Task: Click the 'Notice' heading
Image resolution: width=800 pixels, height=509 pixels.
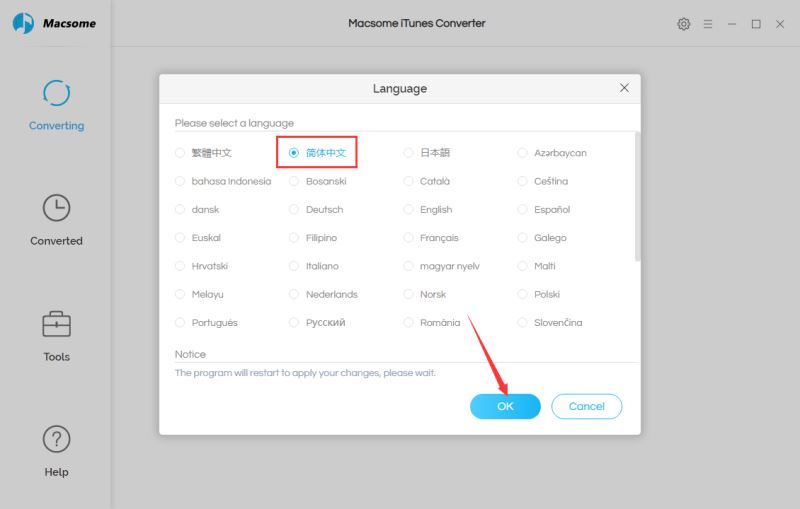Action: 190,354
